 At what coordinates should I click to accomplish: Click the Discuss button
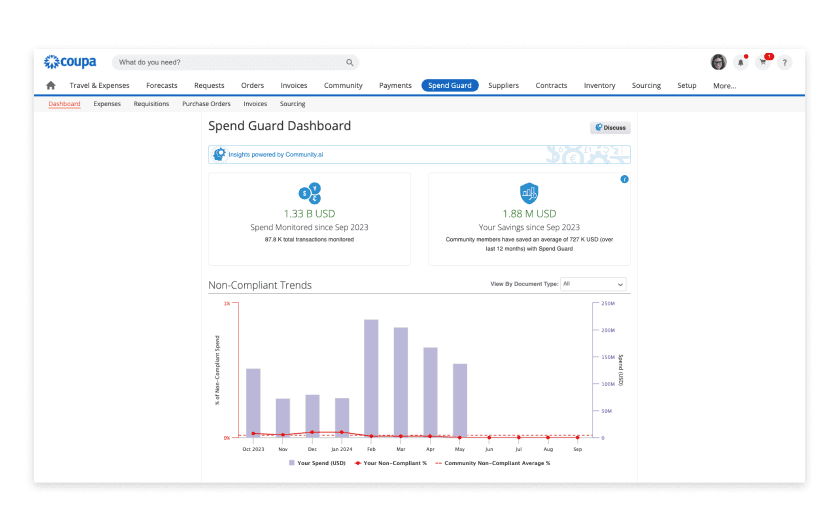pos(610,128)
